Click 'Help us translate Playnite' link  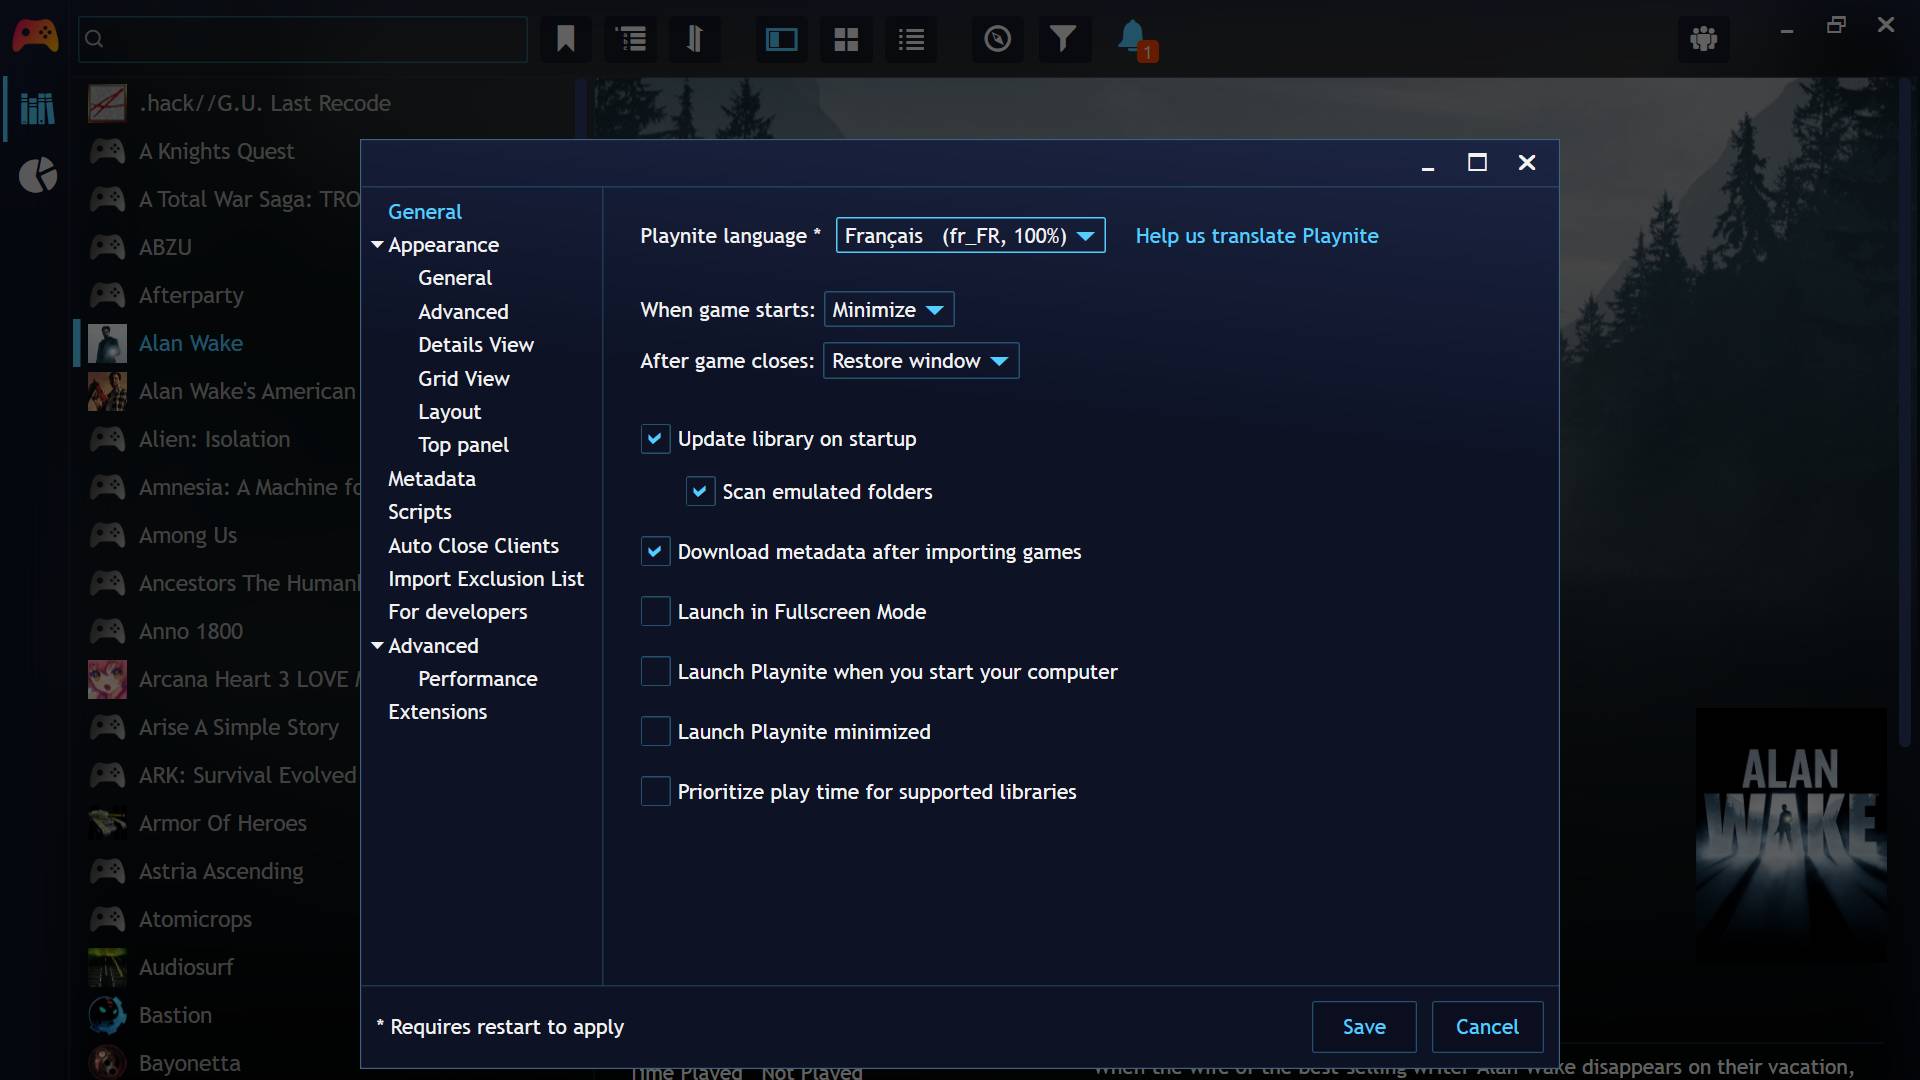(x=1257, y=235)
